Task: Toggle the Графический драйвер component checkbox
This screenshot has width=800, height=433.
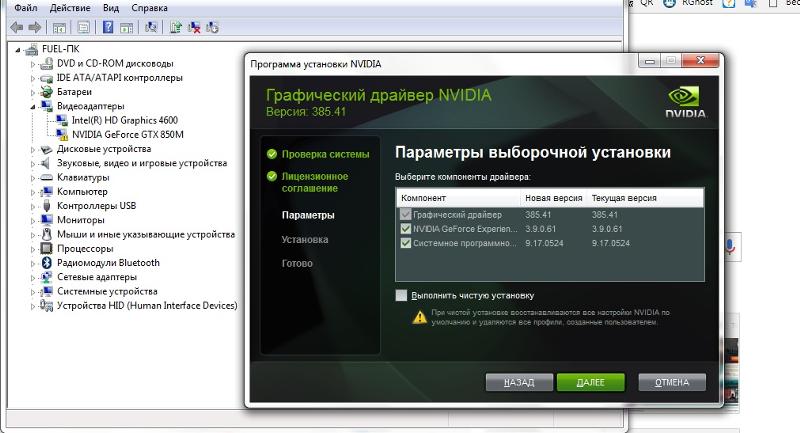Action: pos(406,215)
